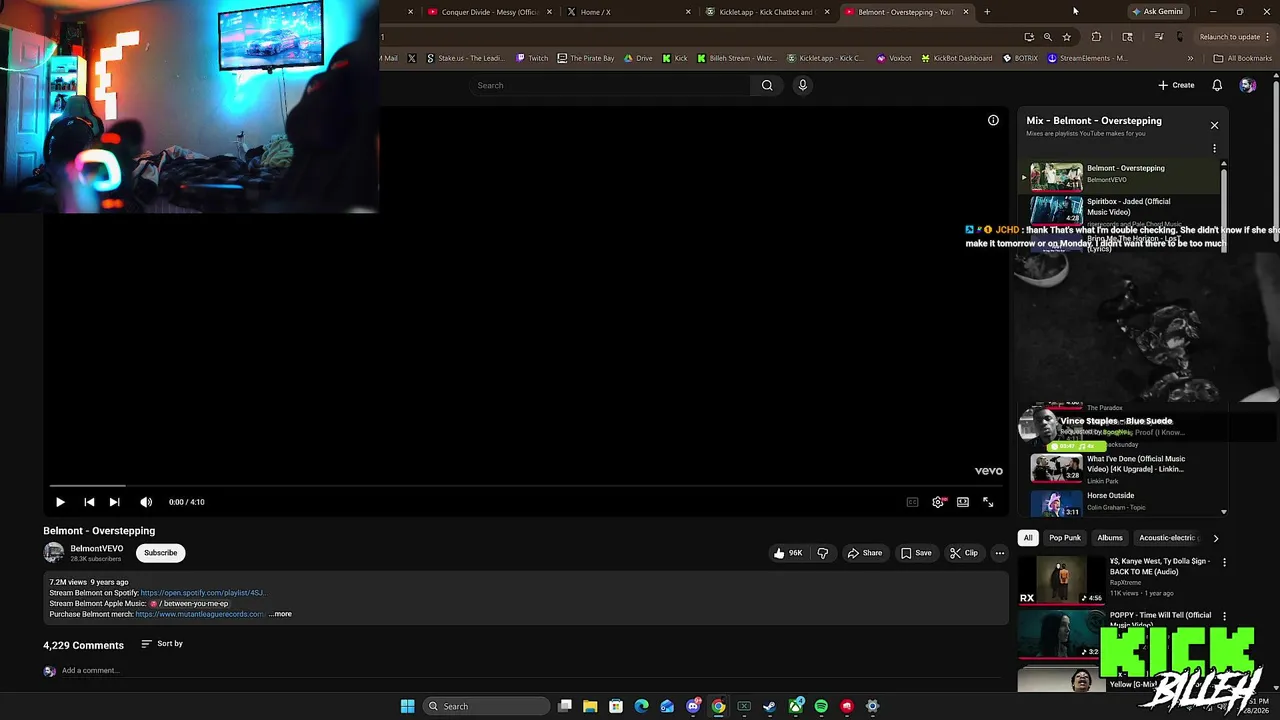
Task: Play Linkin Park What I've Done
Action: tap(1121, 468)
